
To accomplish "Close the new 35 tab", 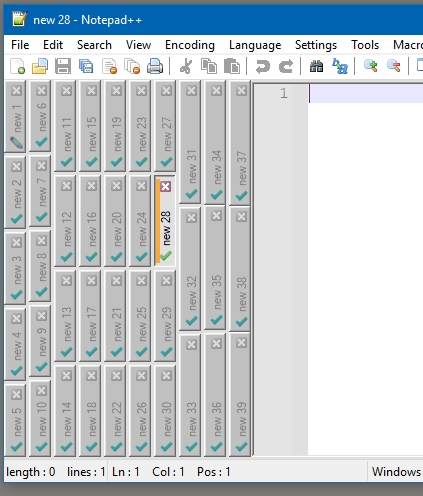I will point(216,216).
